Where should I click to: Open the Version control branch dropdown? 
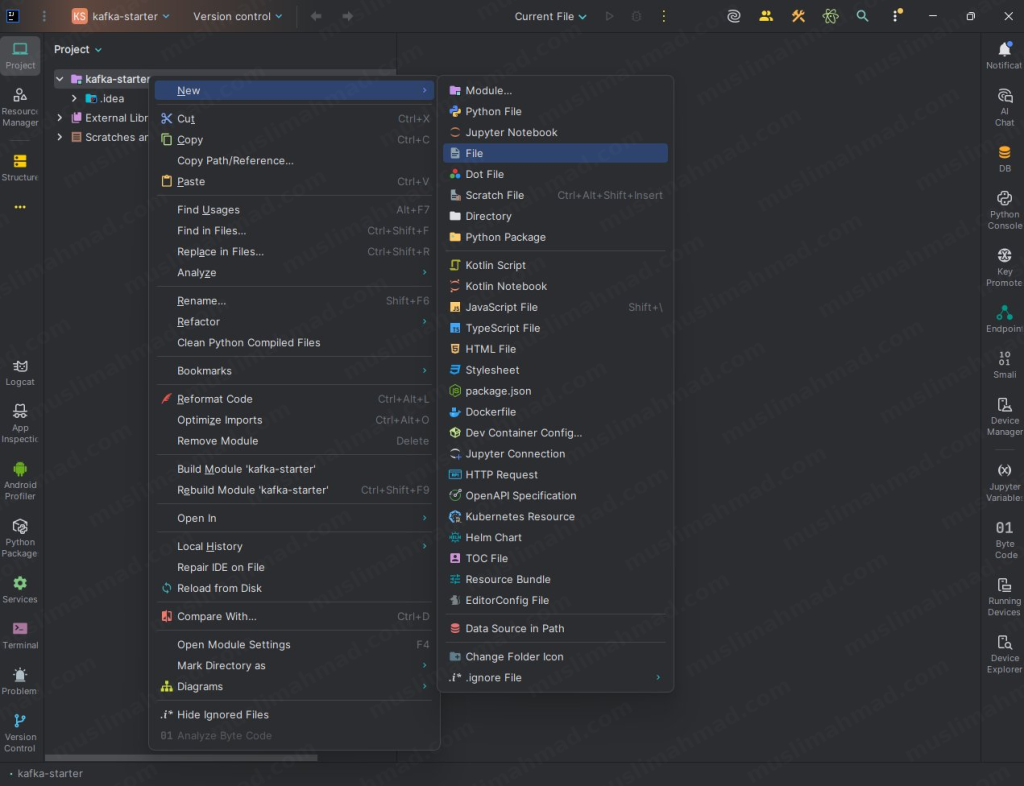(x=237, y=16)
